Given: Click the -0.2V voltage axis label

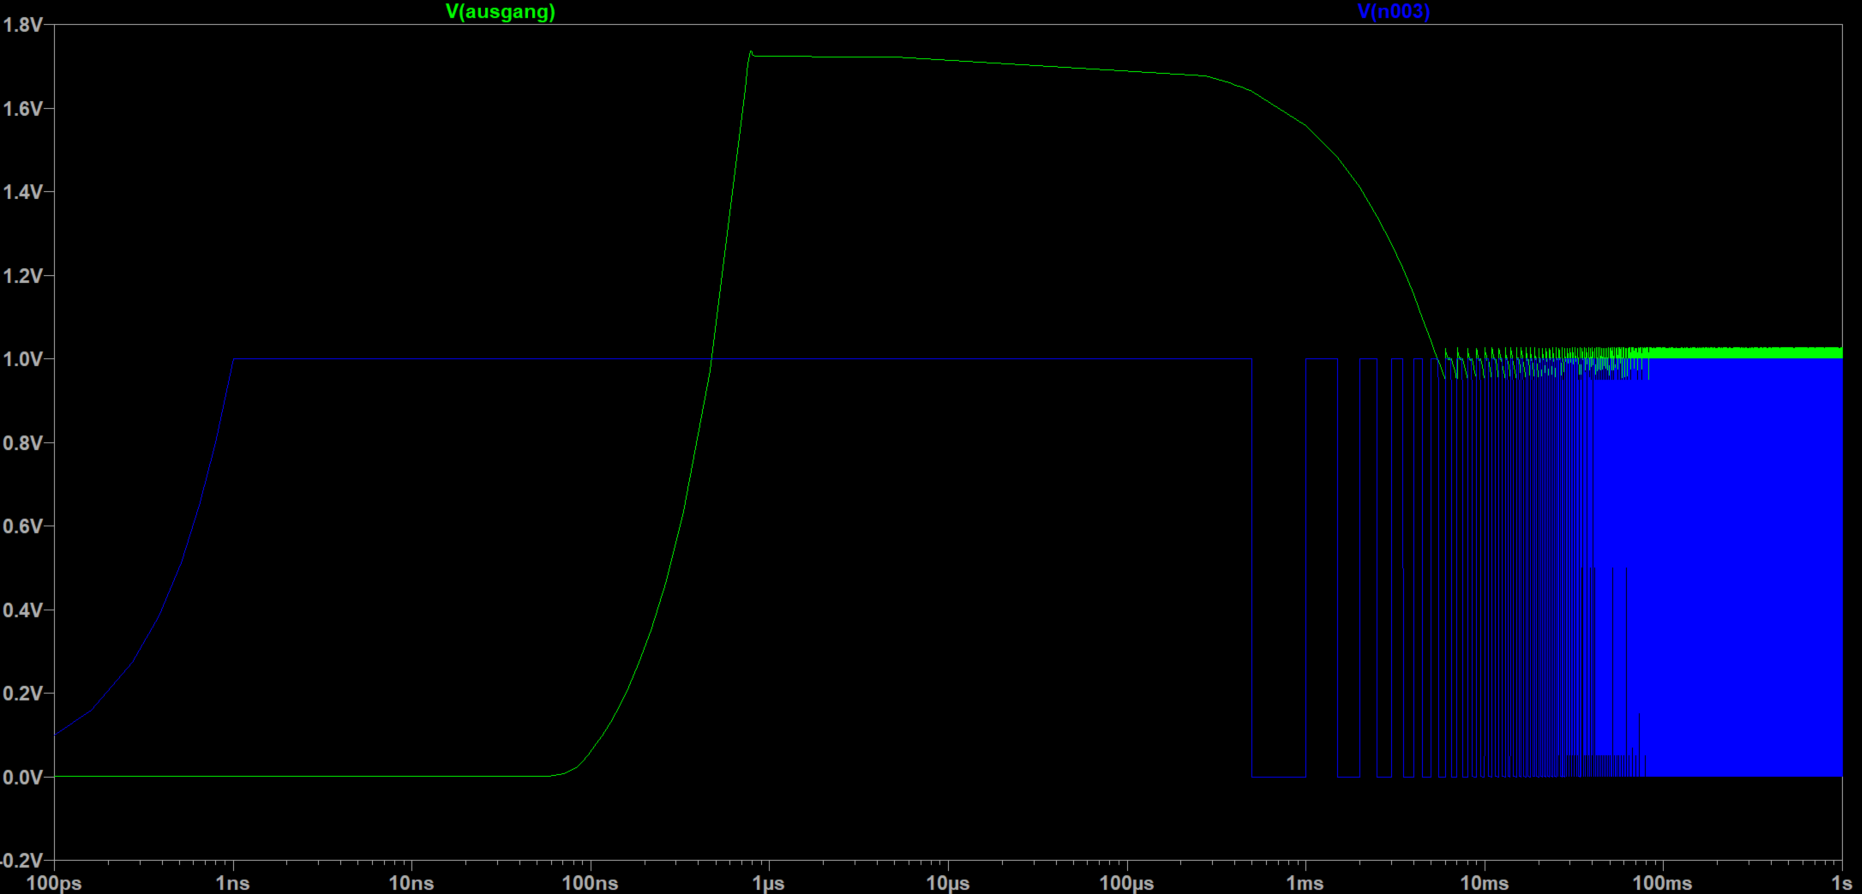Looking at the screenshot, I should pyautogui.click(x=21, y=860).
